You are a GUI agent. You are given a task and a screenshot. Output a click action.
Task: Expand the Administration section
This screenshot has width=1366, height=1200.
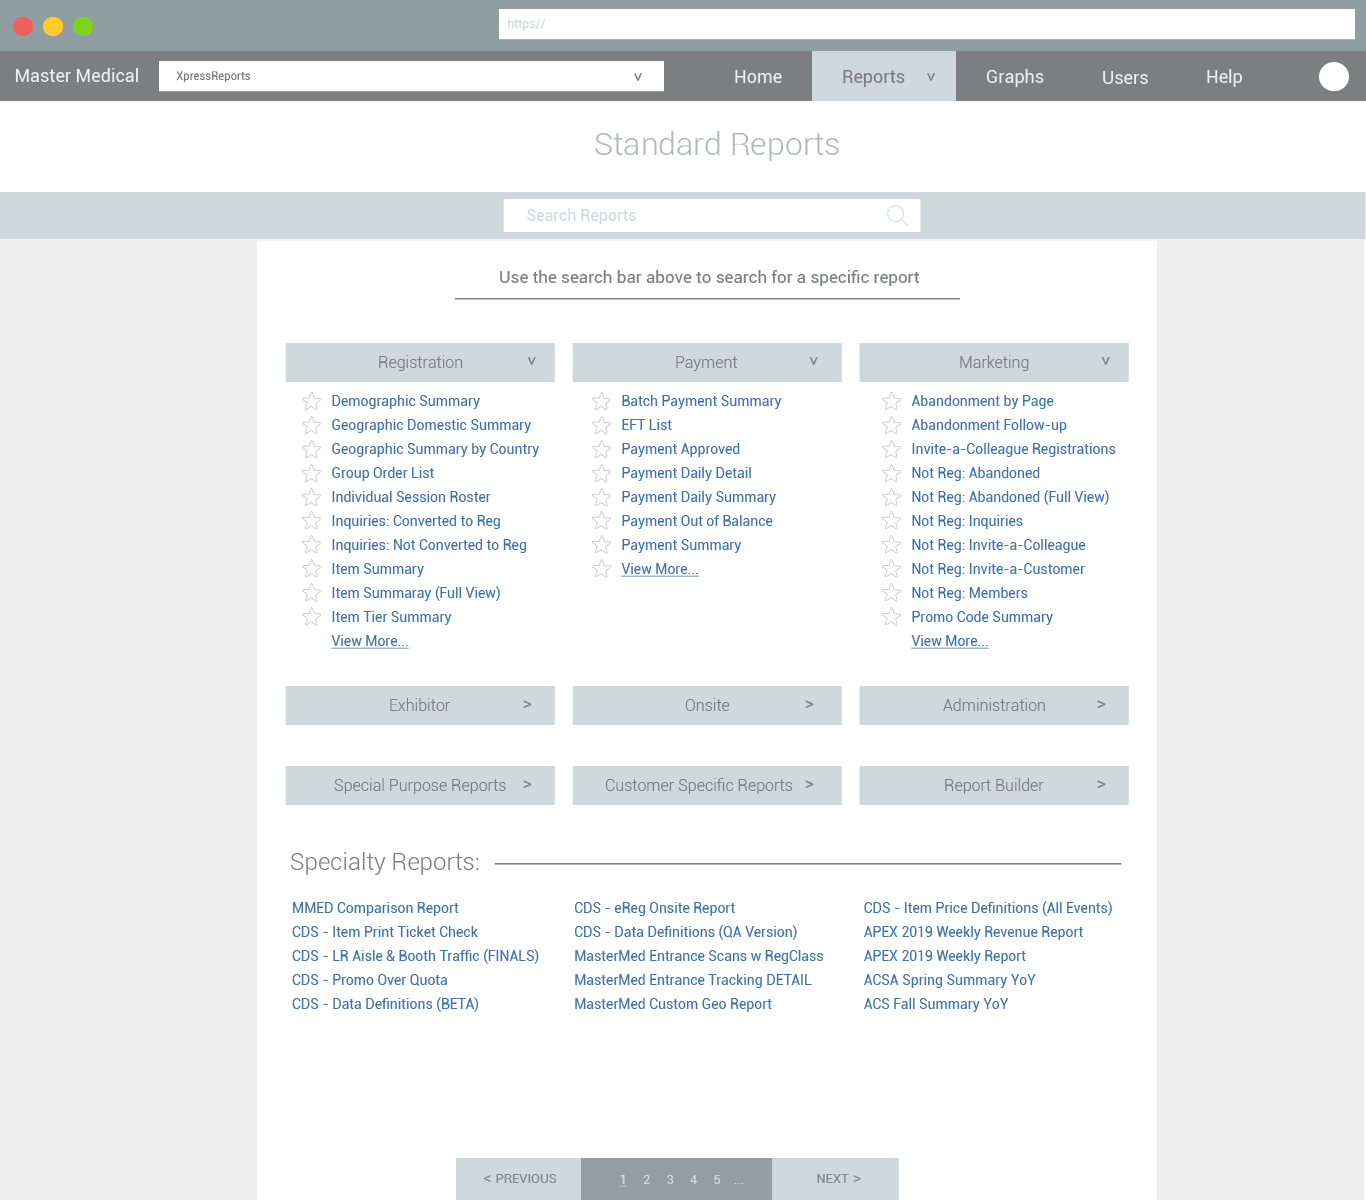click(994, 705)
